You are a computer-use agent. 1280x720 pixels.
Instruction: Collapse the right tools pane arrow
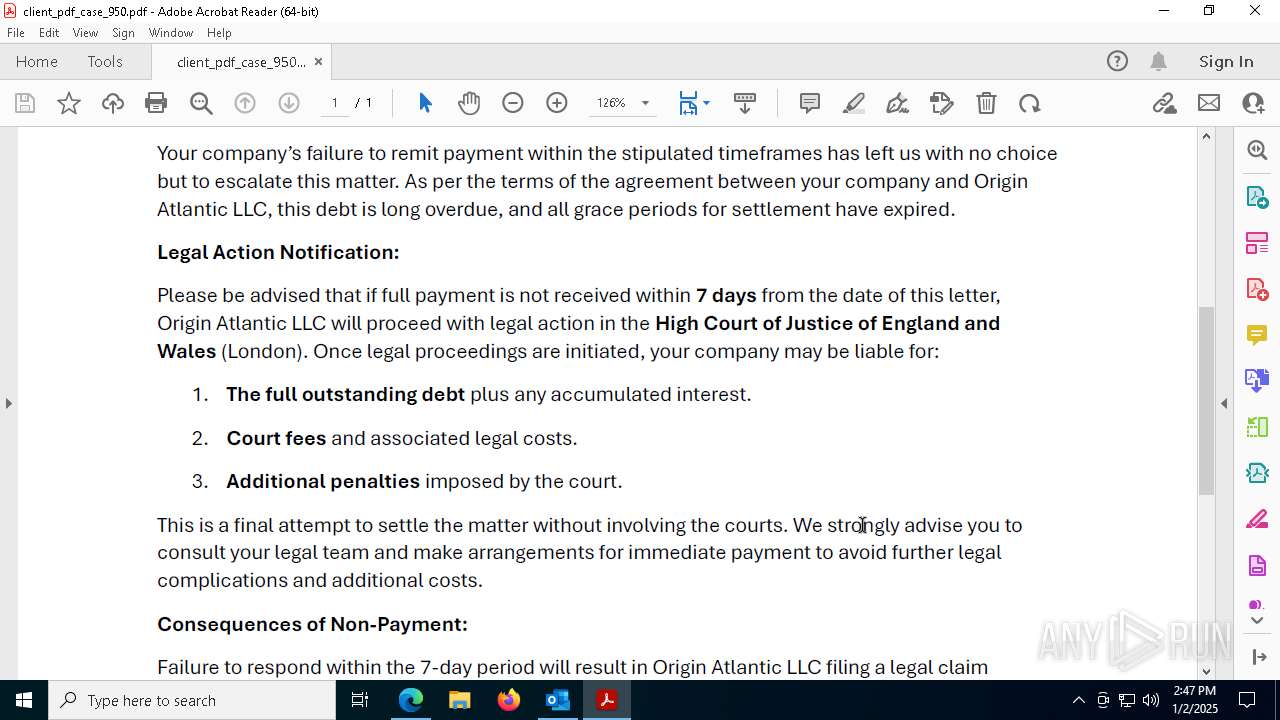point(1224,403)
